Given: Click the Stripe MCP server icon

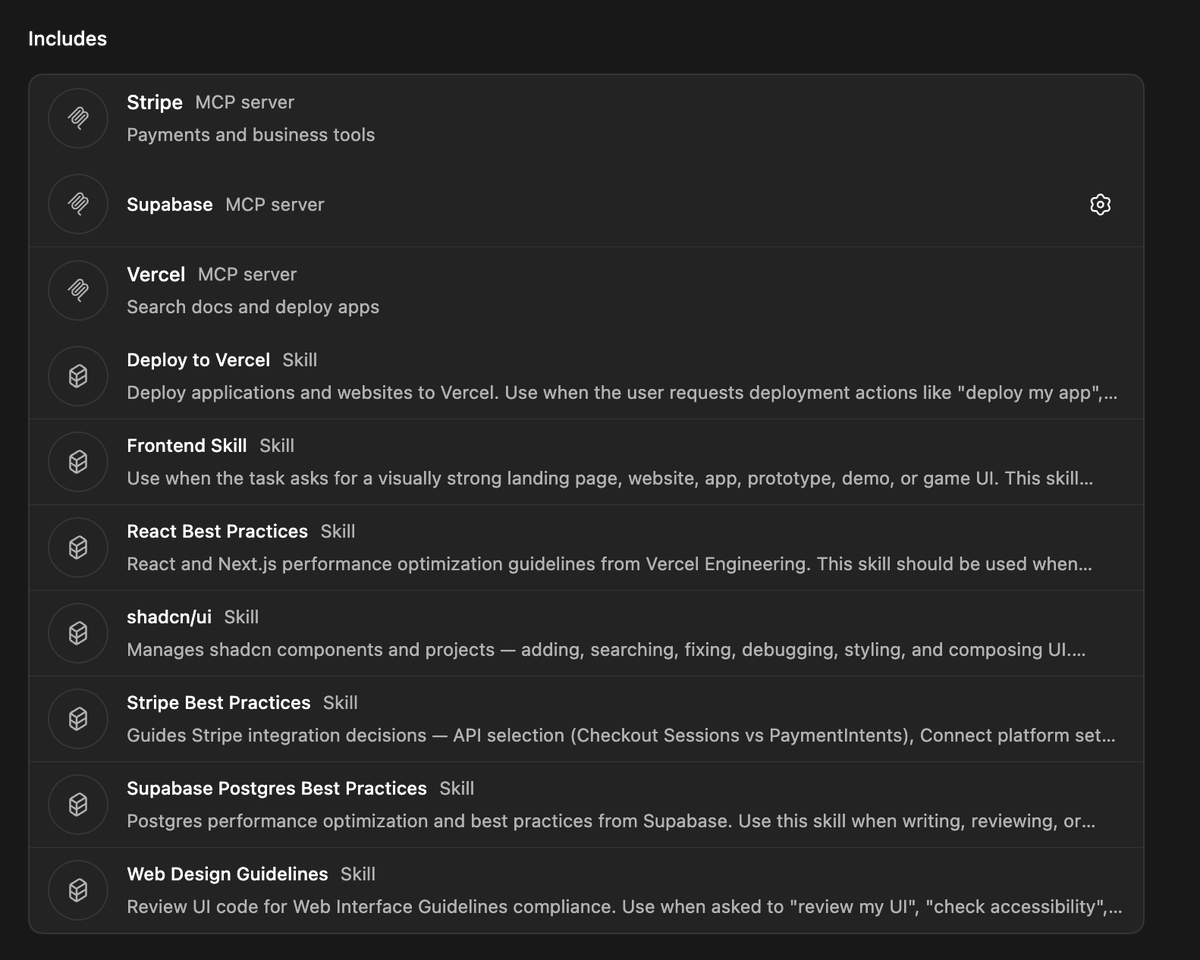Looking at the screenshot, I should tap(78, 118).
